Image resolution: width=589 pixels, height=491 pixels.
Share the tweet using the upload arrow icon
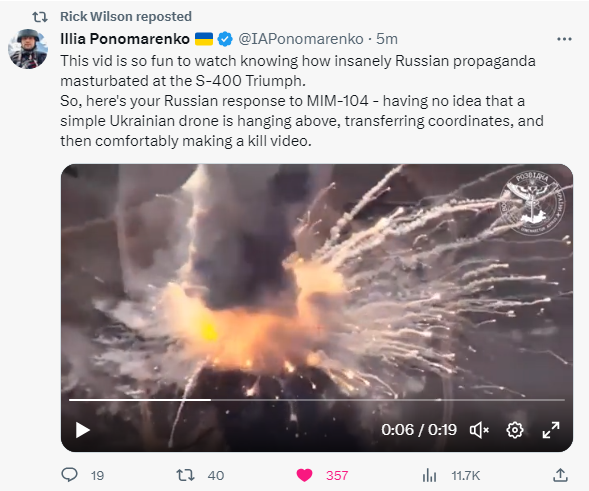[x=560, y=475]
